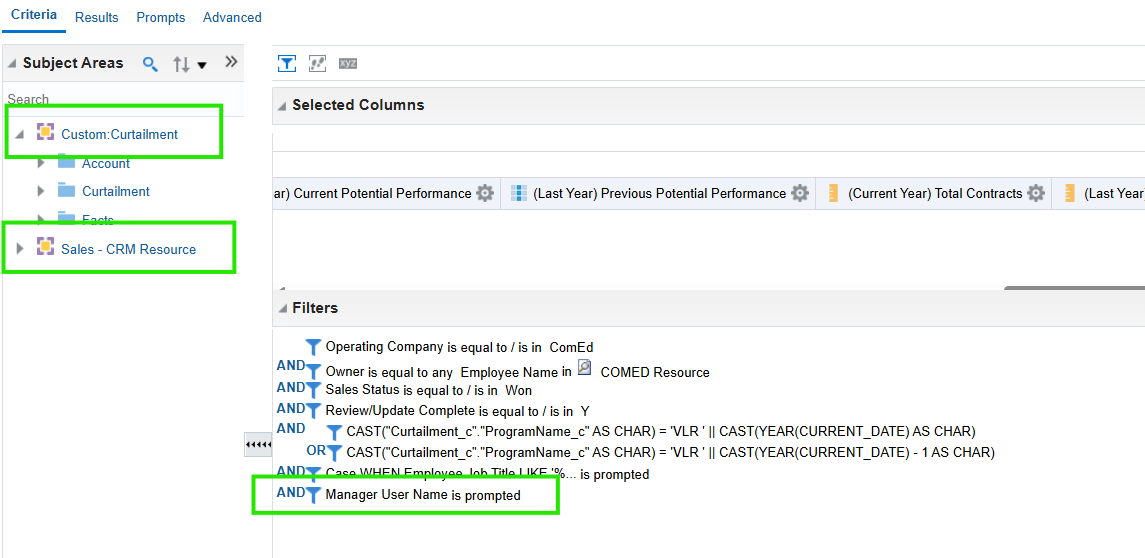Click the AND operator before Owner filter
The width and height of the screenshot is (1145, 558).
point(291,366)
